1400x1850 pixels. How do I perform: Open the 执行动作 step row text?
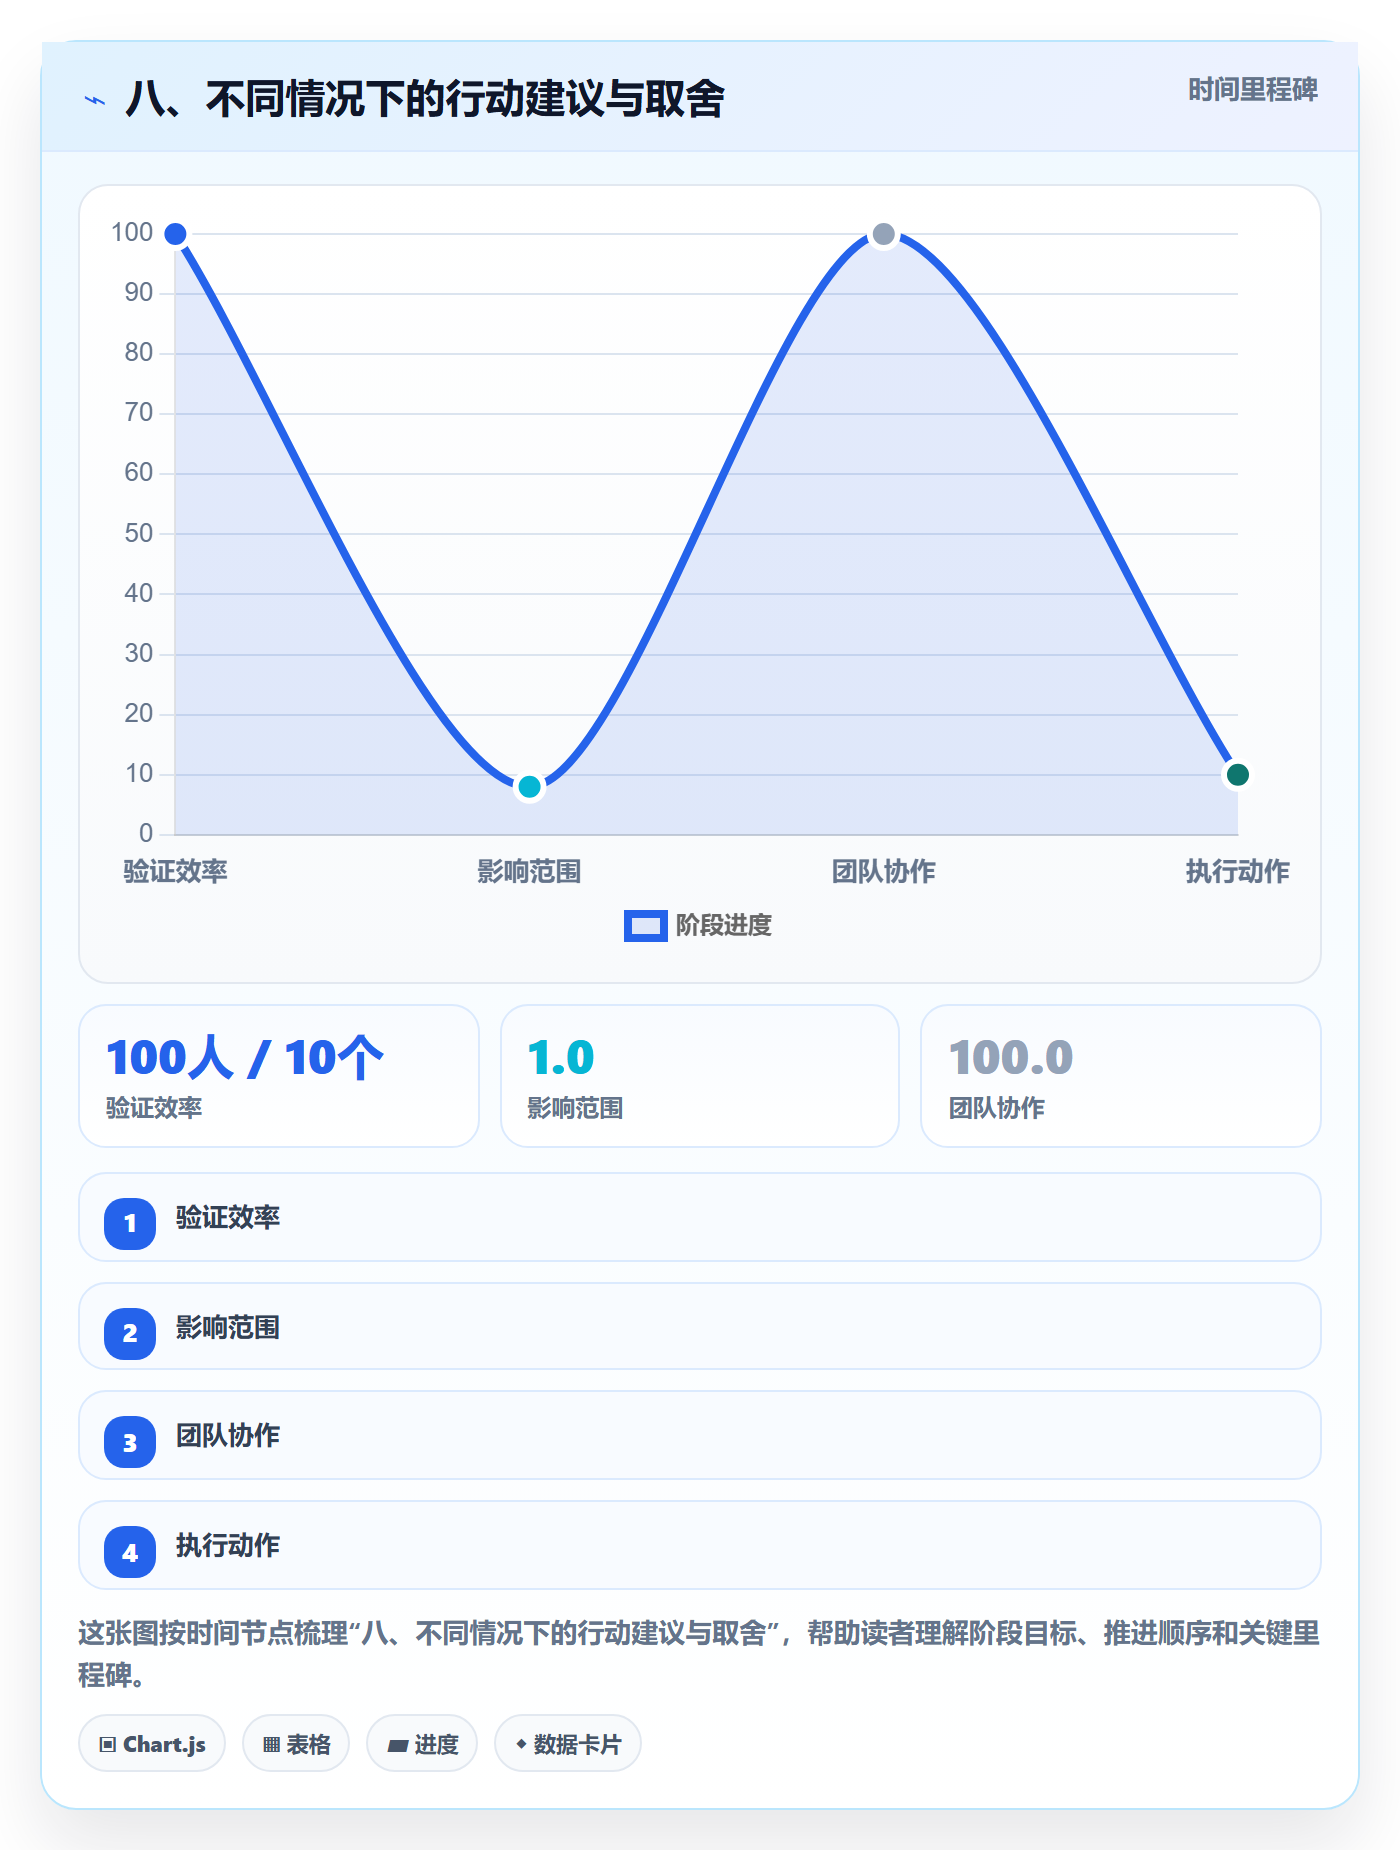[x=228, y=1545]
